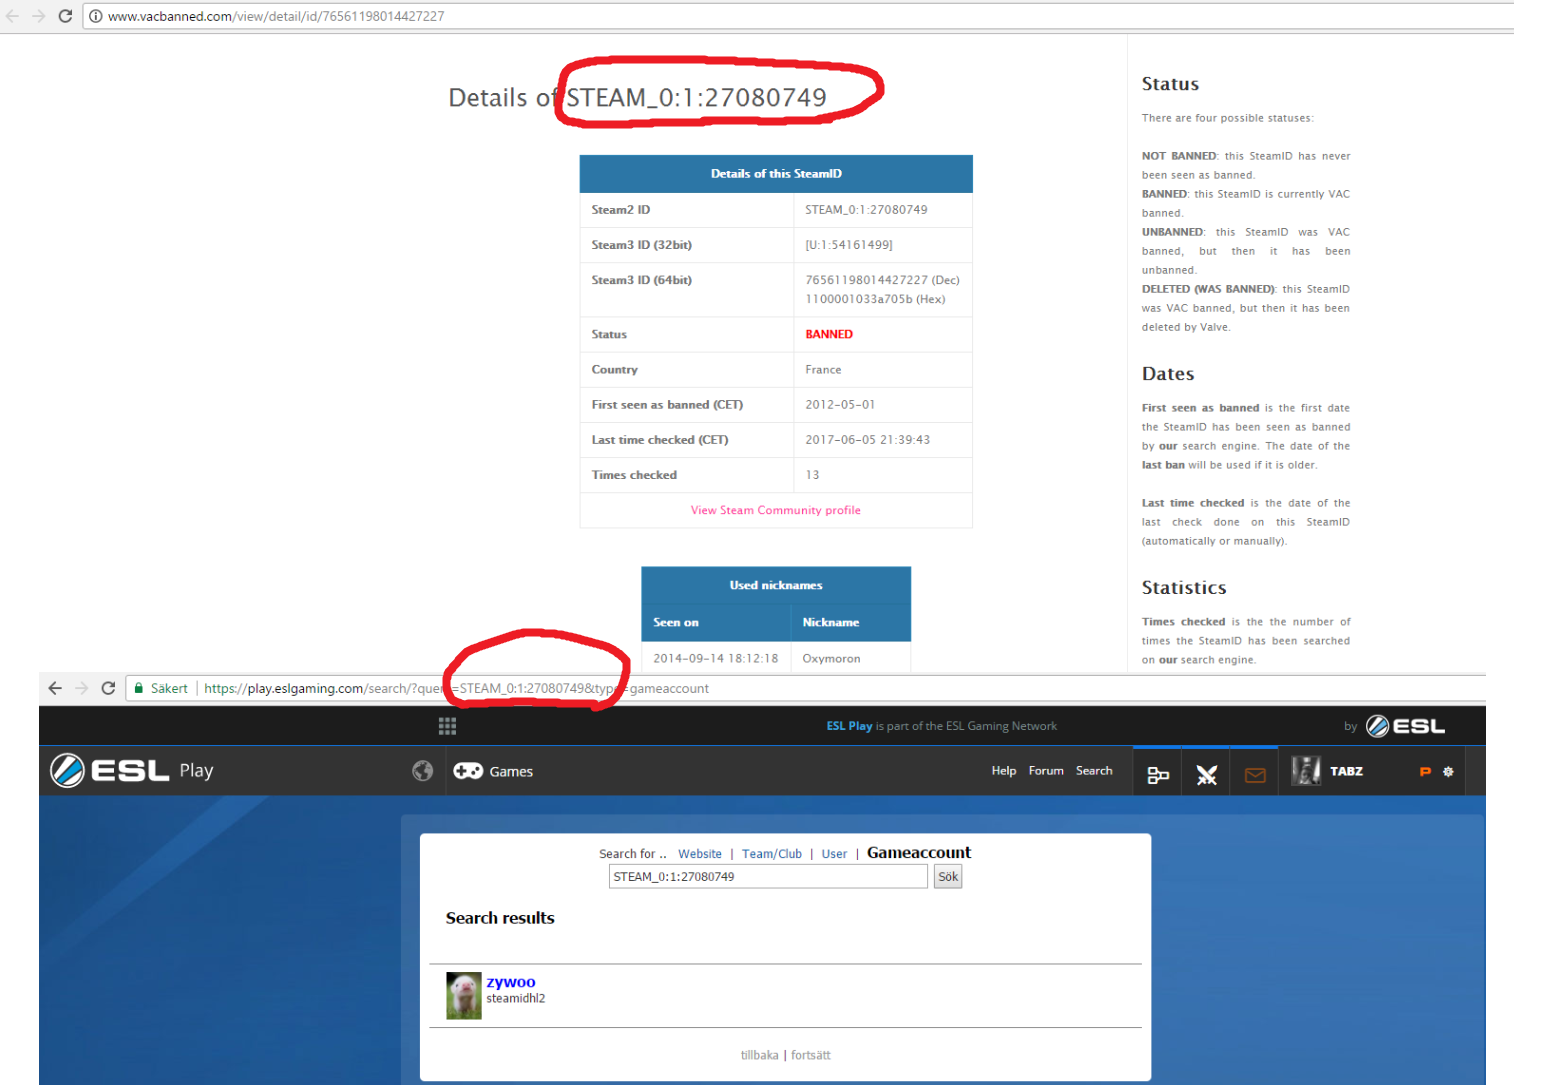
Task: Click the steamidhl2 text under zywoo
Action: pos(516,999)
